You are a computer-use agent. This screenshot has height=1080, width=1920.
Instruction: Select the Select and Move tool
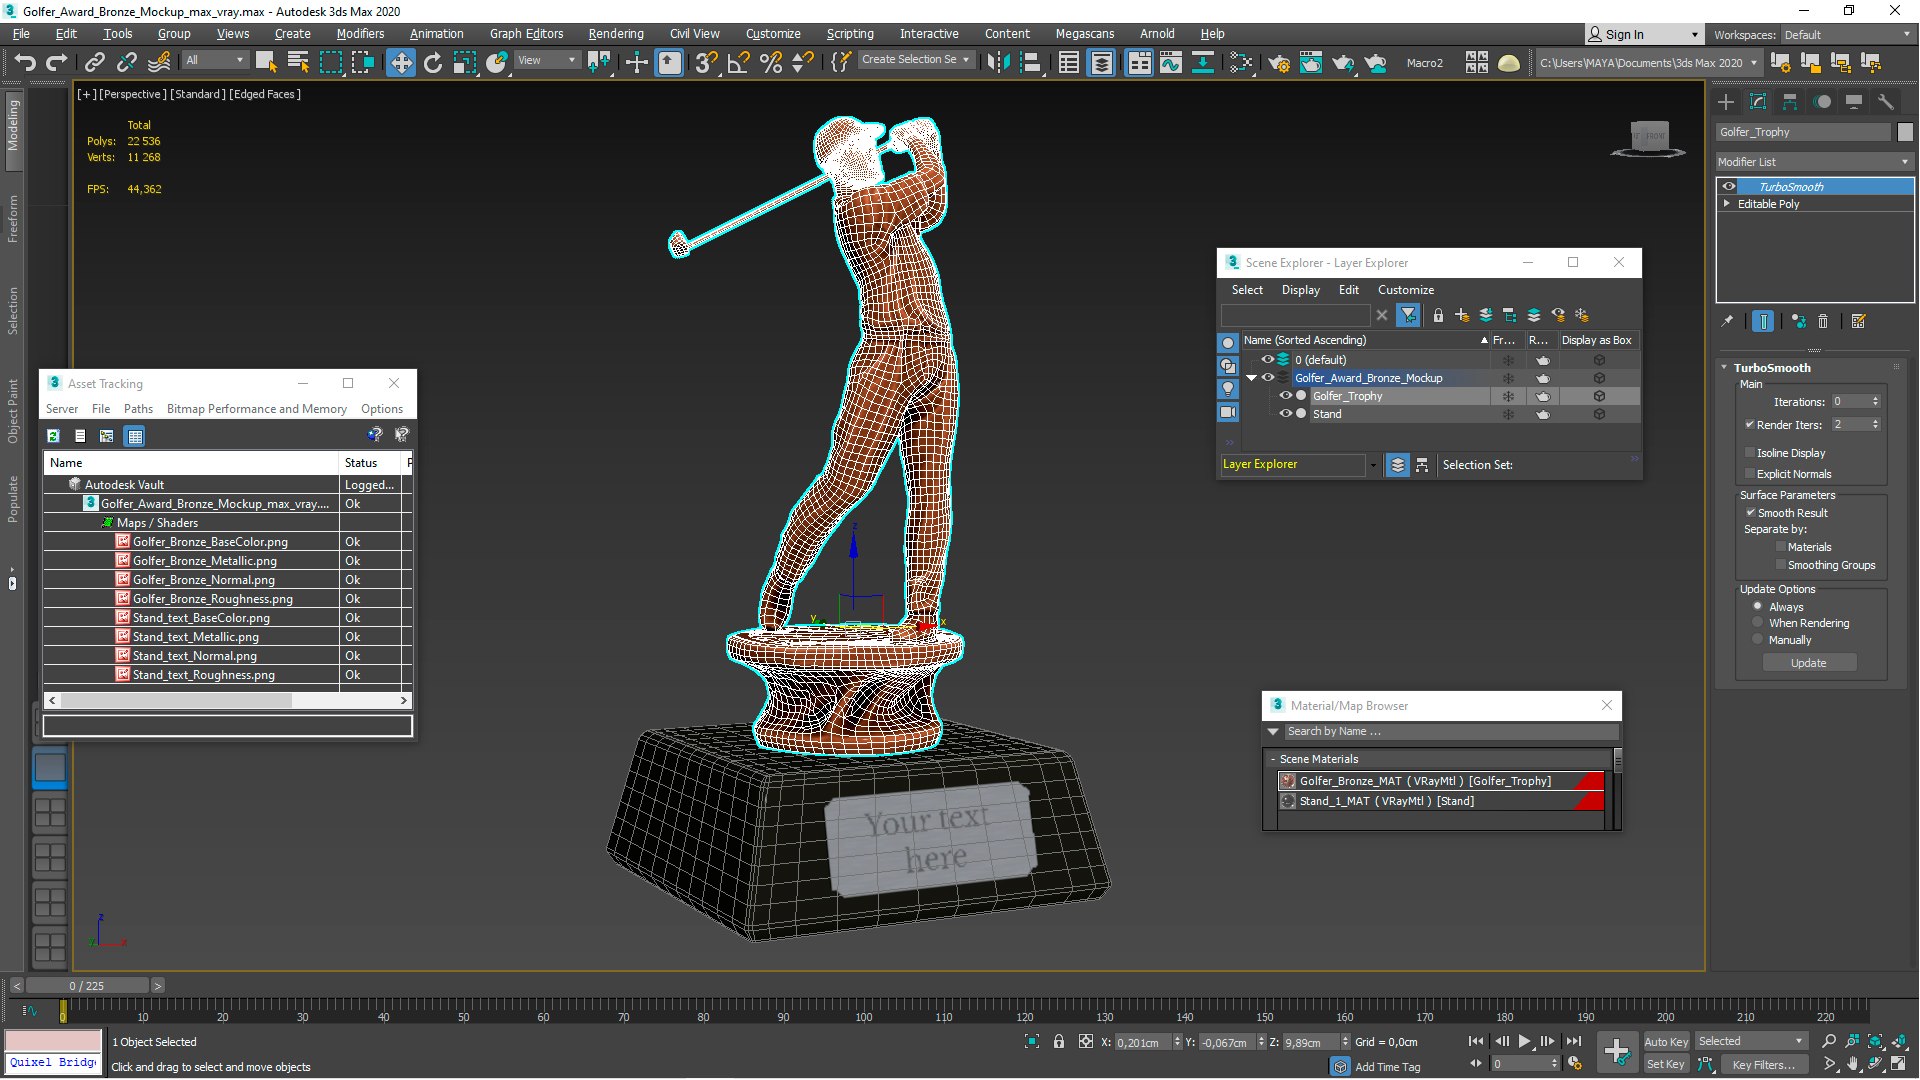coord(400,63)
